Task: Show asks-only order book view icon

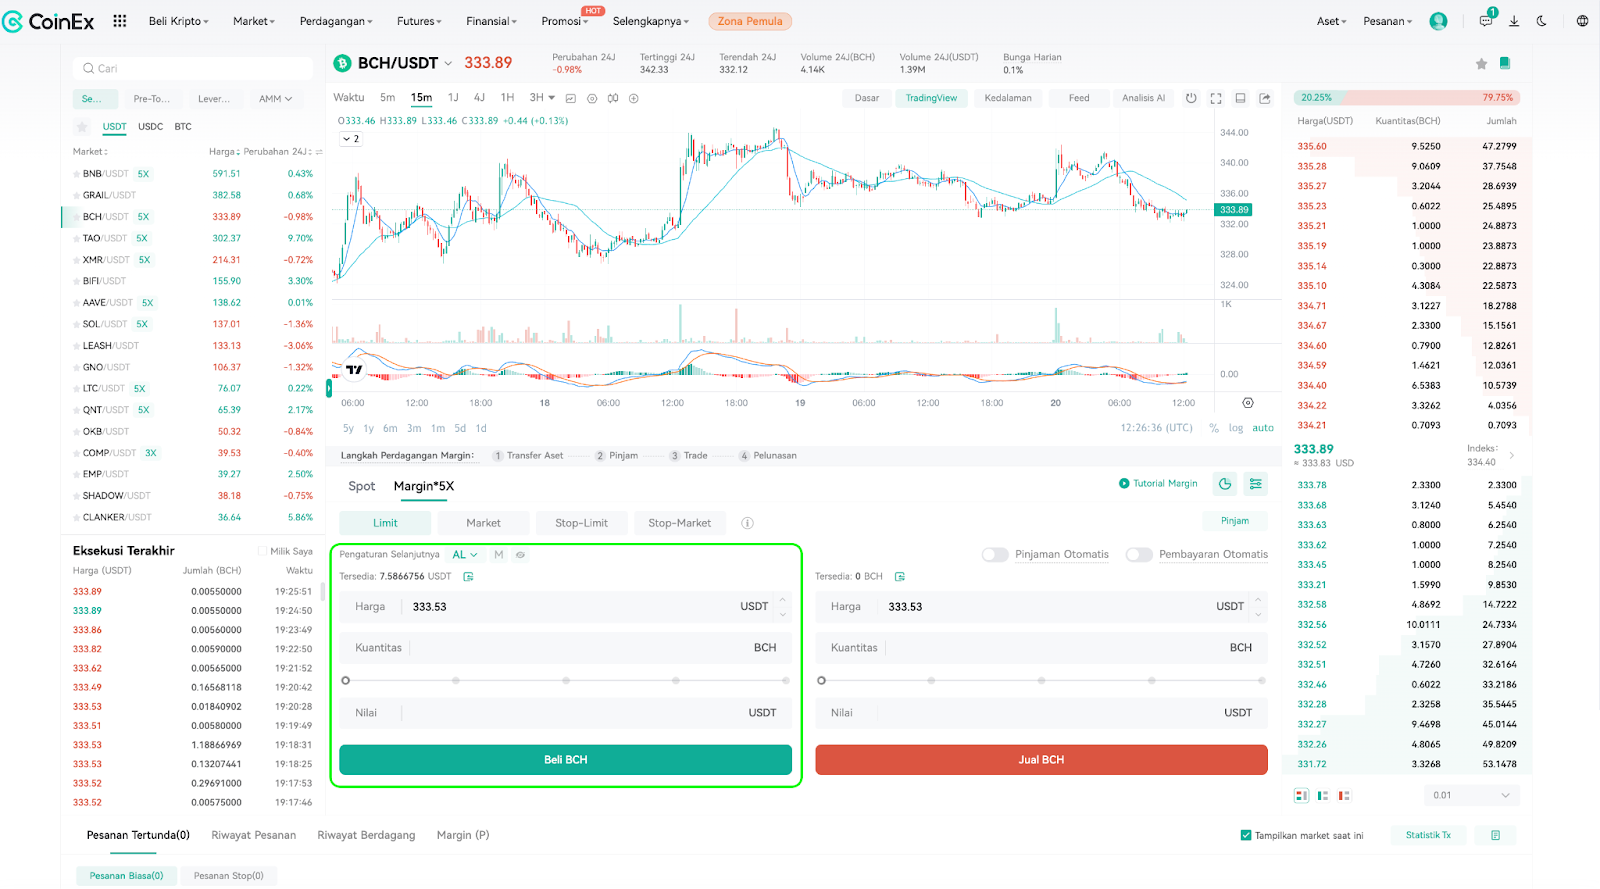Action: [1344, 796]
